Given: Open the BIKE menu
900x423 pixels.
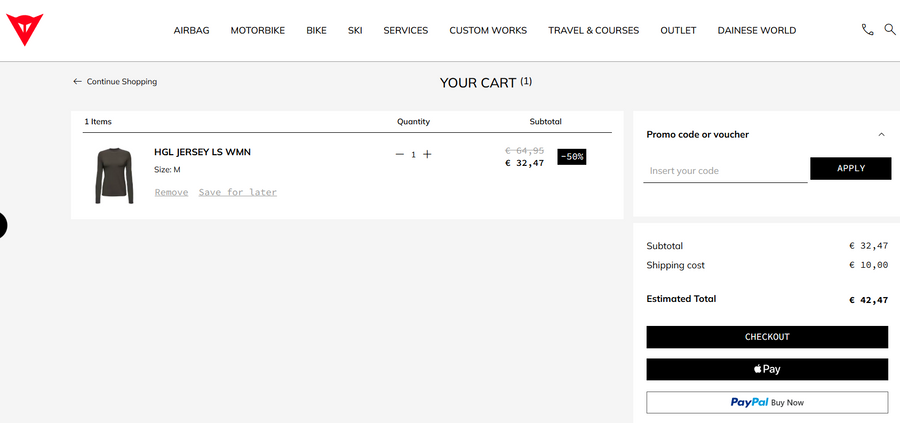Looking at the screenshot, I should (x=316, y=30).
